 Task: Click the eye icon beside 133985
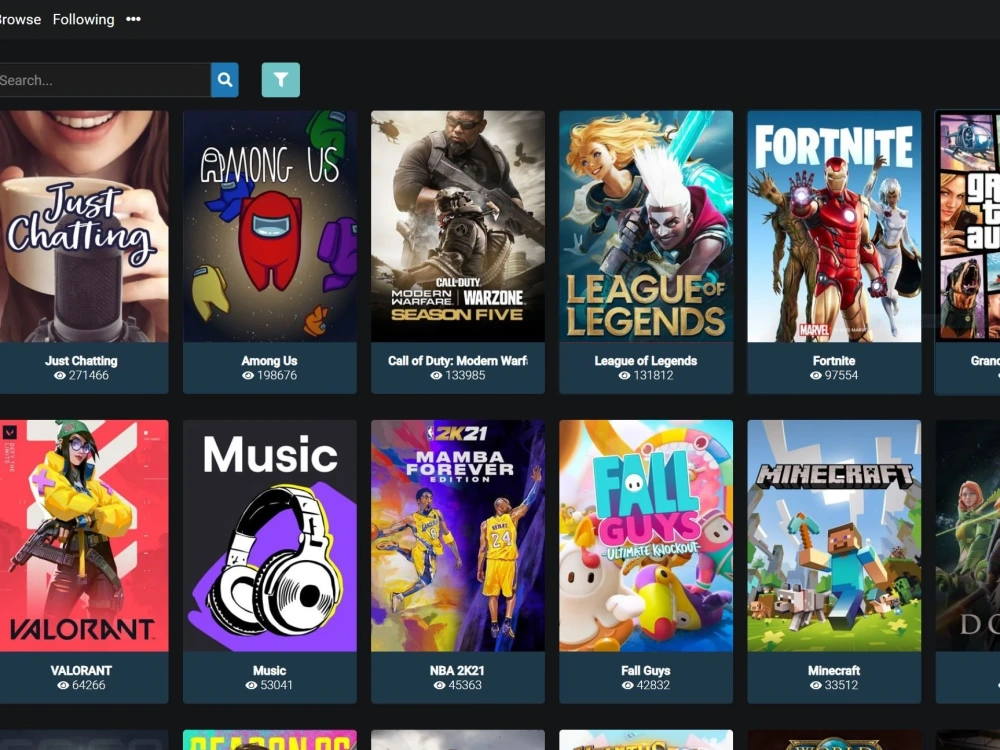coord(436,376)
